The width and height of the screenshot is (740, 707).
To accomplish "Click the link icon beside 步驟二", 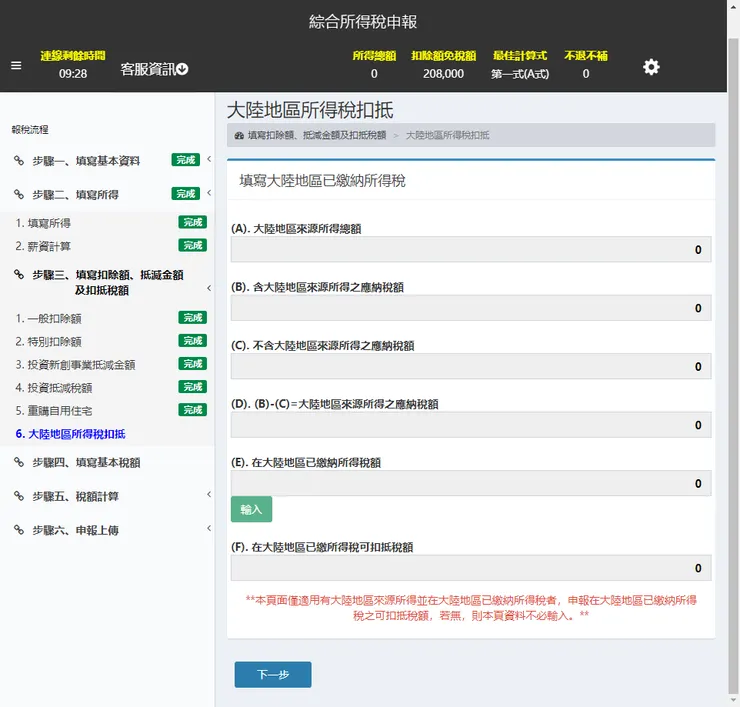I will click(x=19, y=194).
